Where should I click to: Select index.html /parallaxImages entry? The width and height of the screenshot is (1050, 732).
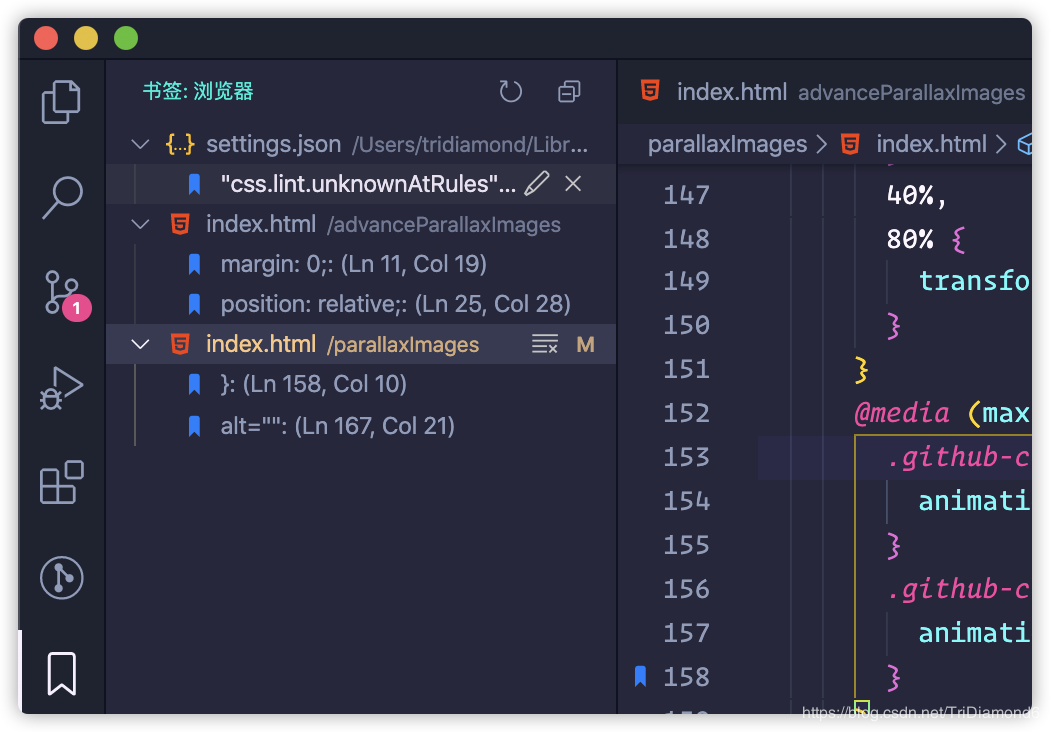[x=361, y=344]
